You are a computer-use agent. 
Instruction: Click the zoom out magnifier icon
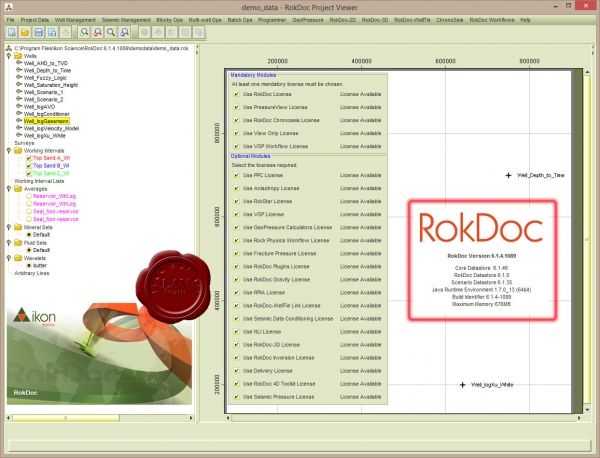98,33
